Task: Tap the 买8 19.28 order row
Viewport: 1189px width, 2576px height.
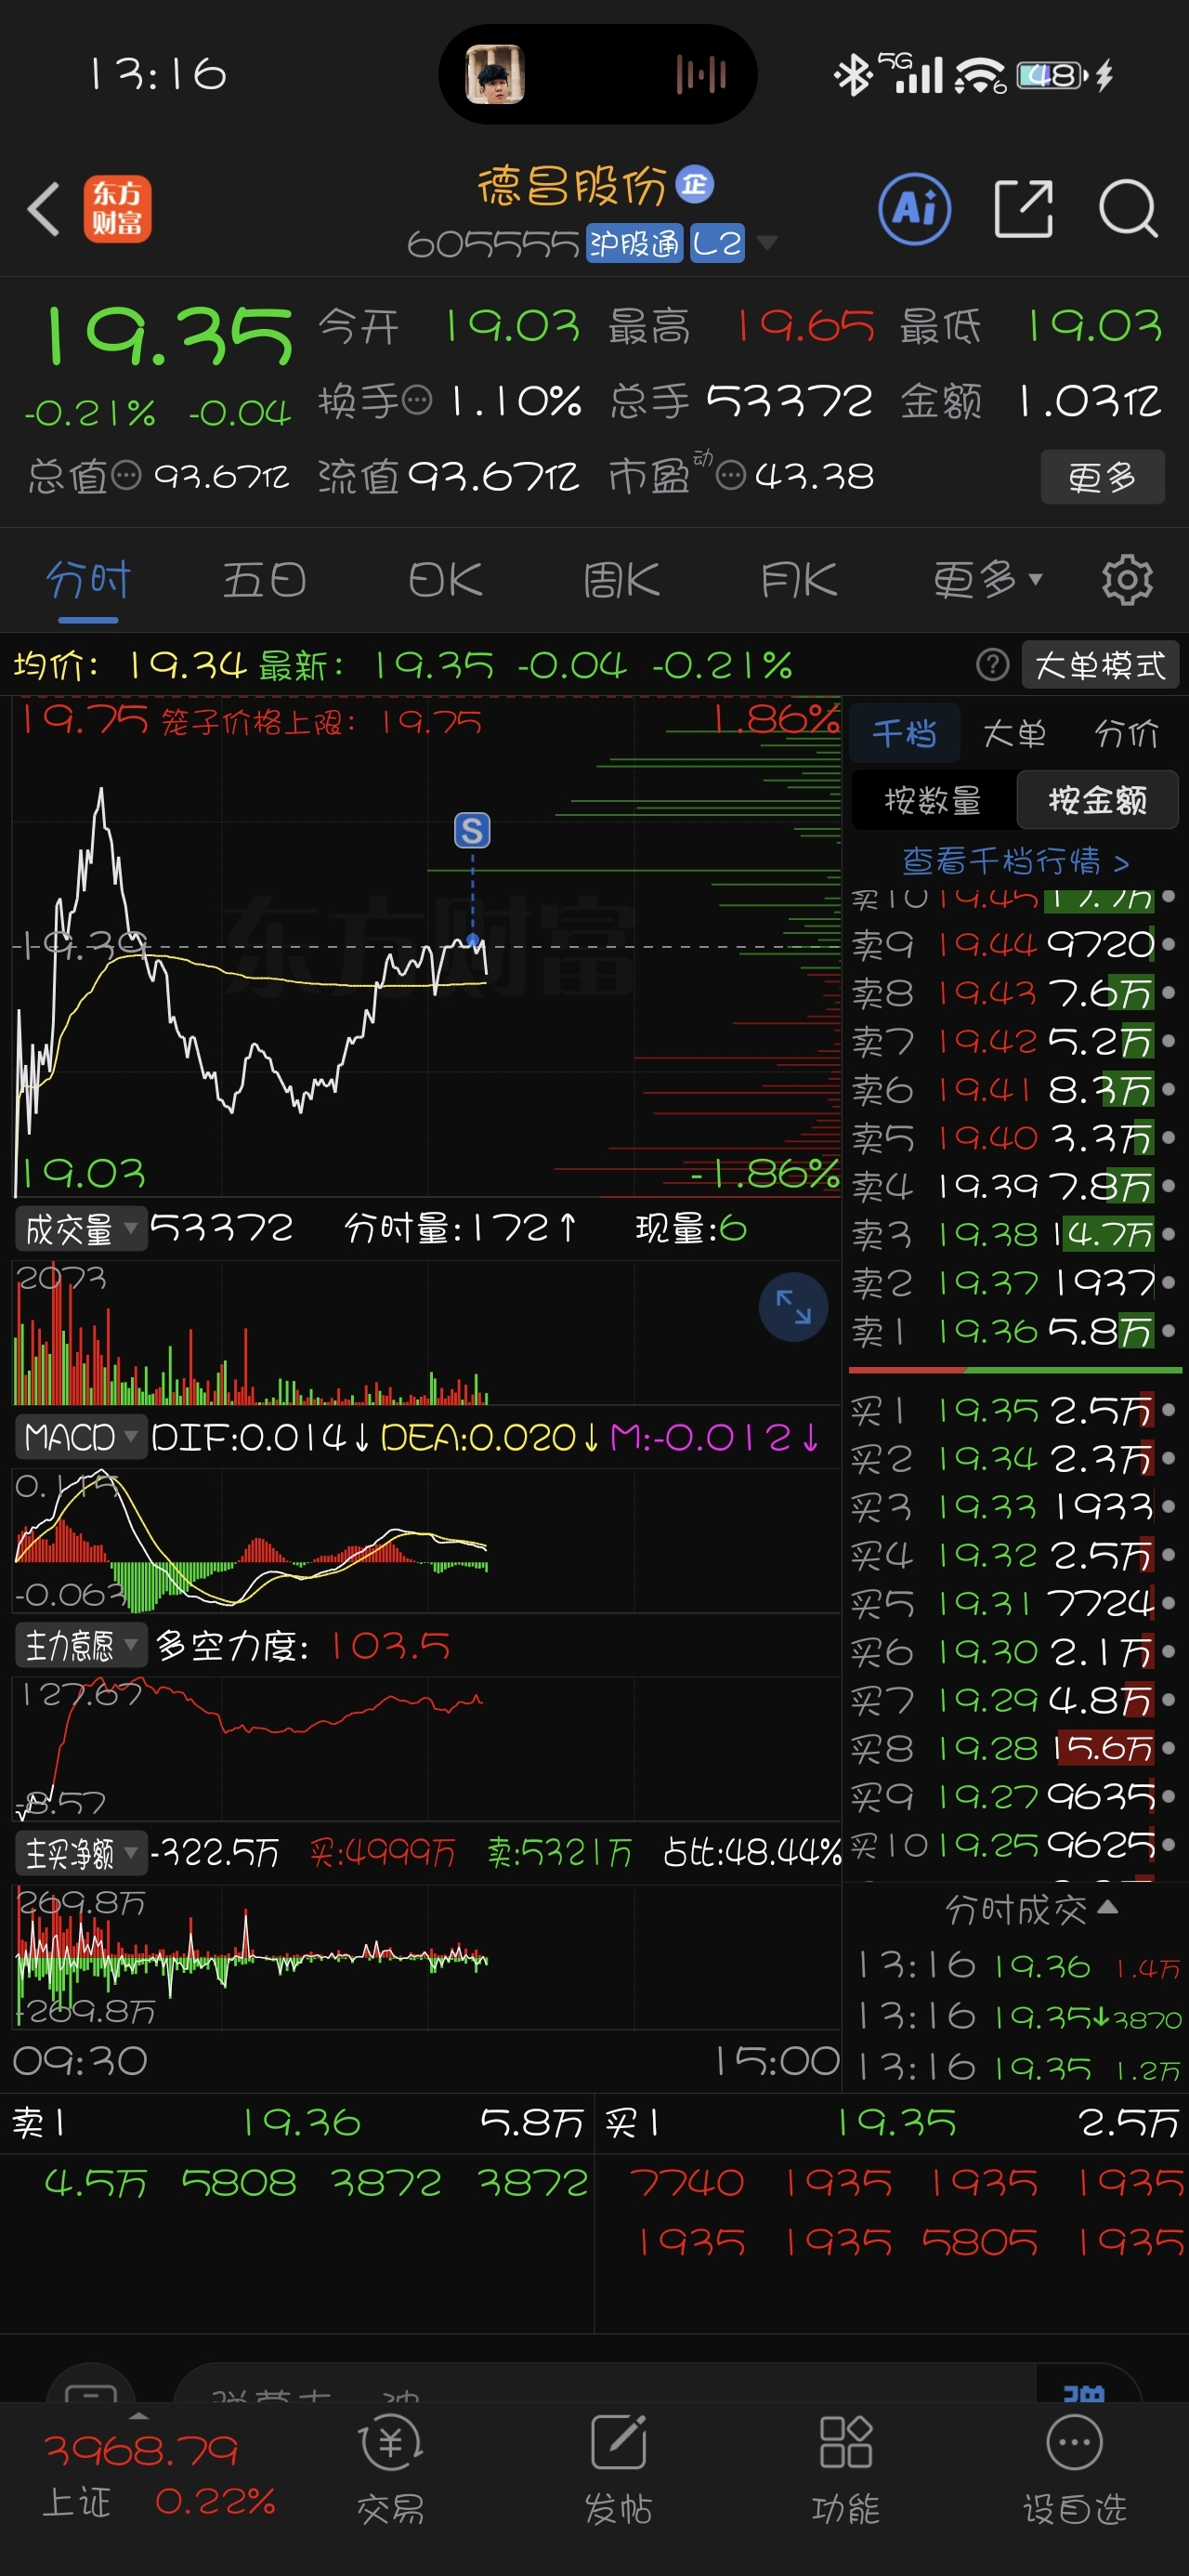Action: pos(1013,1748)
